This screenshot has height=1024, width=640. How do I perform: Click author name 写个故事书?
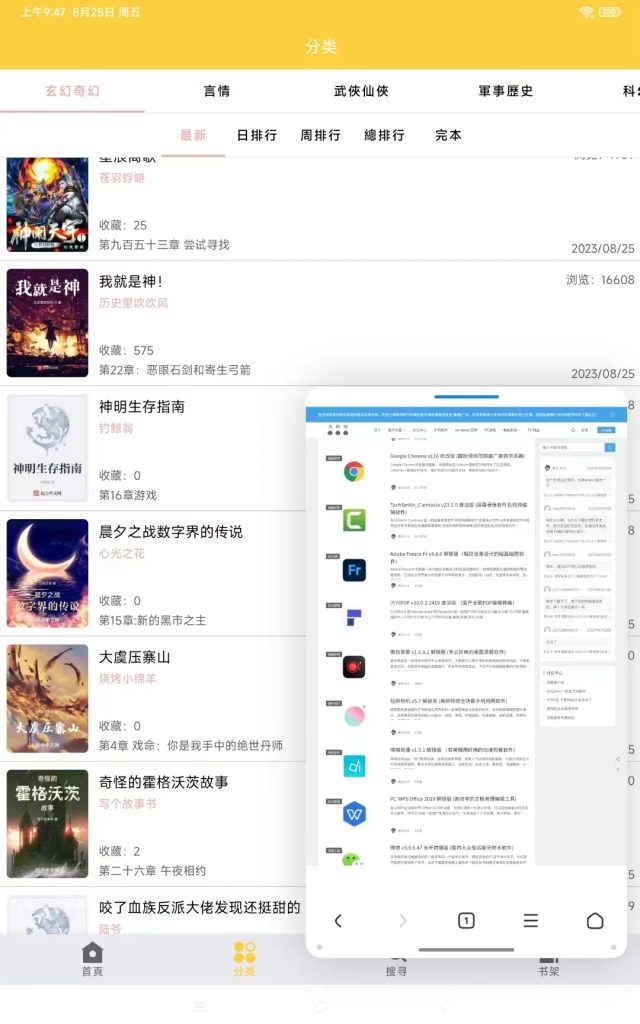pyautogui.click(x=127, y=804)
